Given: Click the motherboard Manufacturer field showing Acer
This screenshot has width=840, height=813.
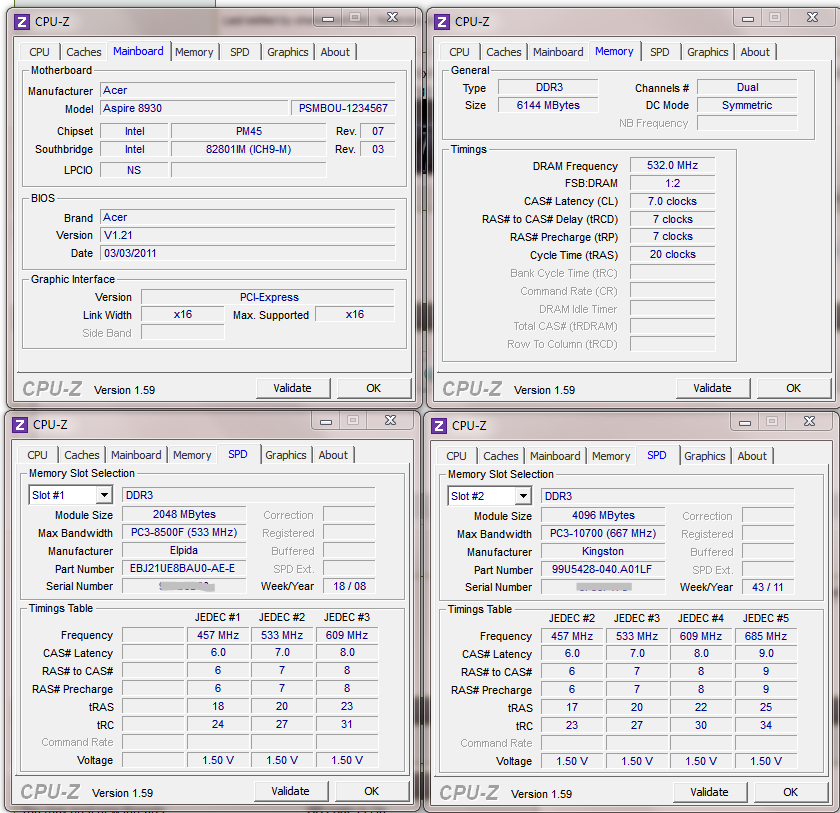Looking at the screenshot, I should click(x=248, y=90).
